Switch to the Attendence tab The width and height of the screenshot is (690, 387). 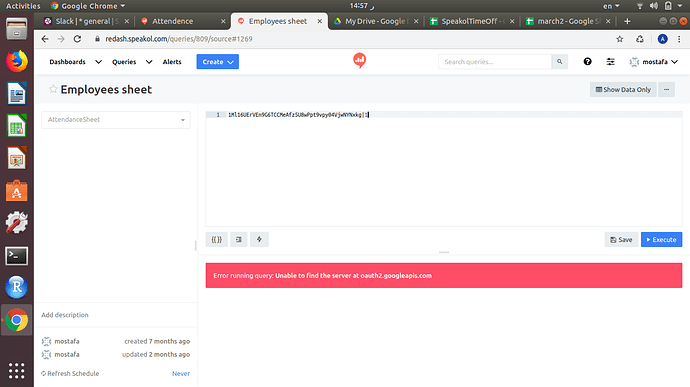pos(172,21)
